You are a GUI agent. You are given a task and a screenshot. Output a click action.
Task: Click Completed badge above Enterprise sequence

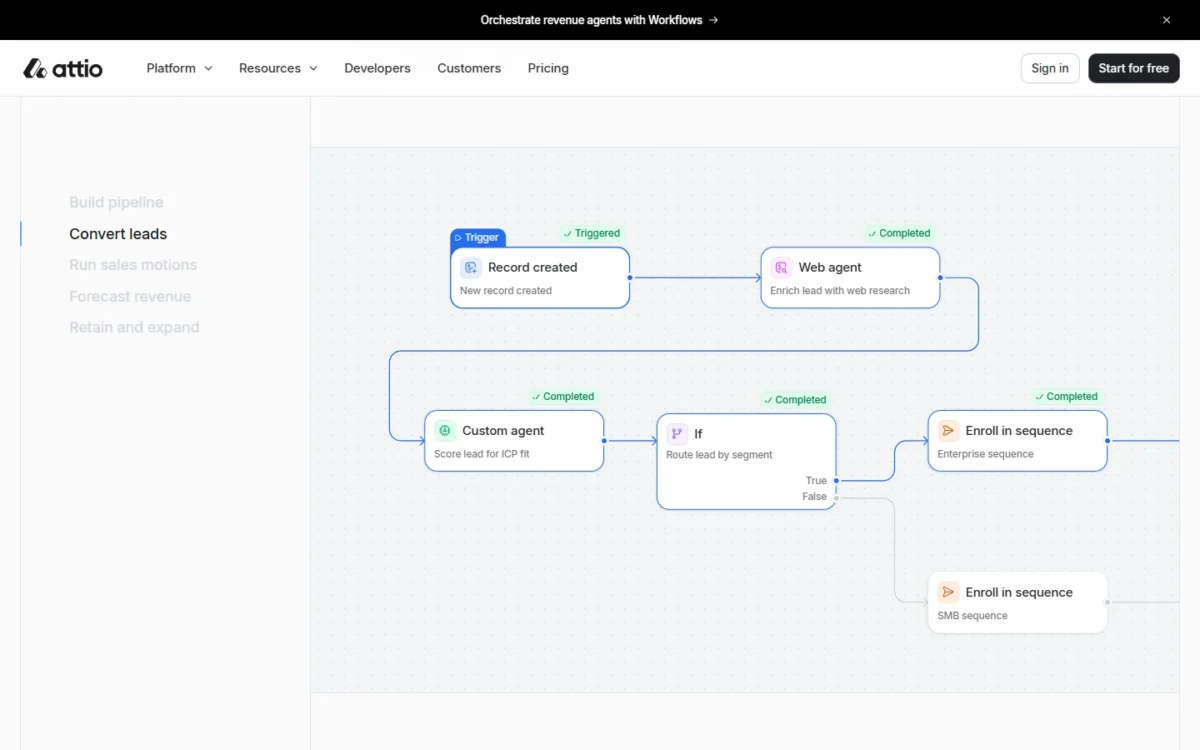(1066, 397)
